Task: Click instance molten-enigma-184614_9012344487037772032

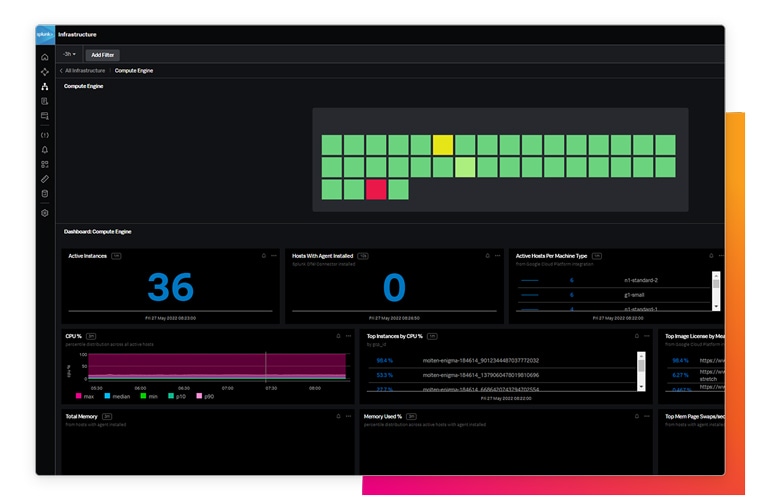Action: coord(480,360)
